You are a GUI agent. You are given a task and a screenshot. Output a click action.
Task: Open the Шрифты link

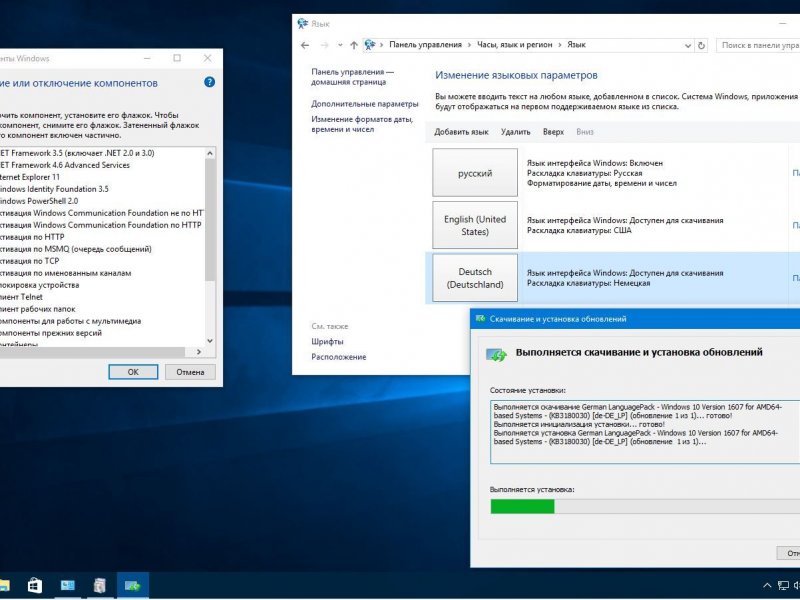pyautogui.click(x=327, y=341)
